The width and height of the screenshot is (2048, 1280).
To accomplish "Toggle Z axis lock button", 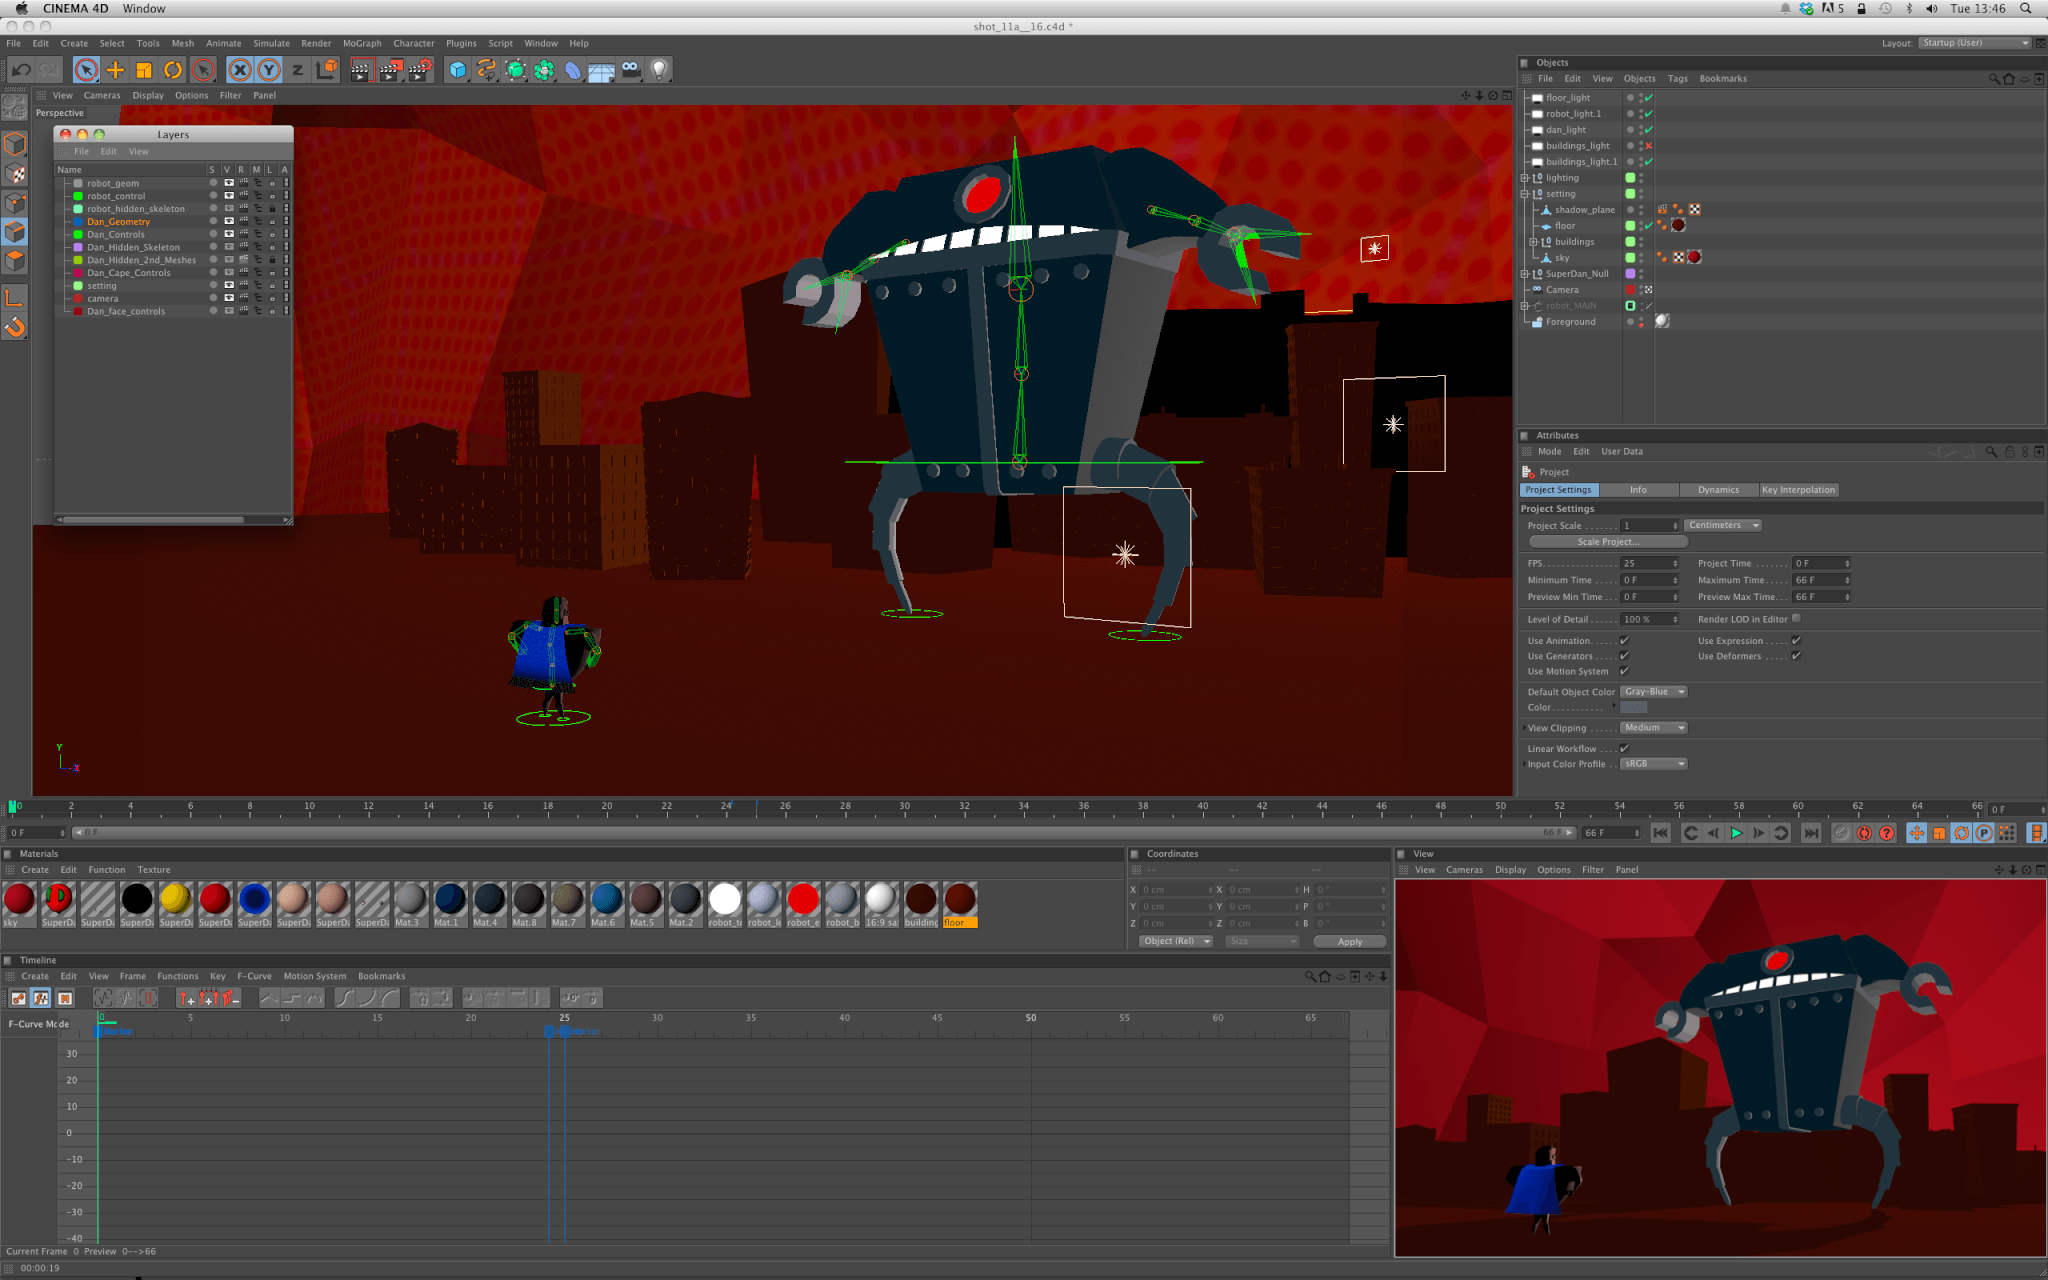I will pyautogui.click(x=297, y=70).
